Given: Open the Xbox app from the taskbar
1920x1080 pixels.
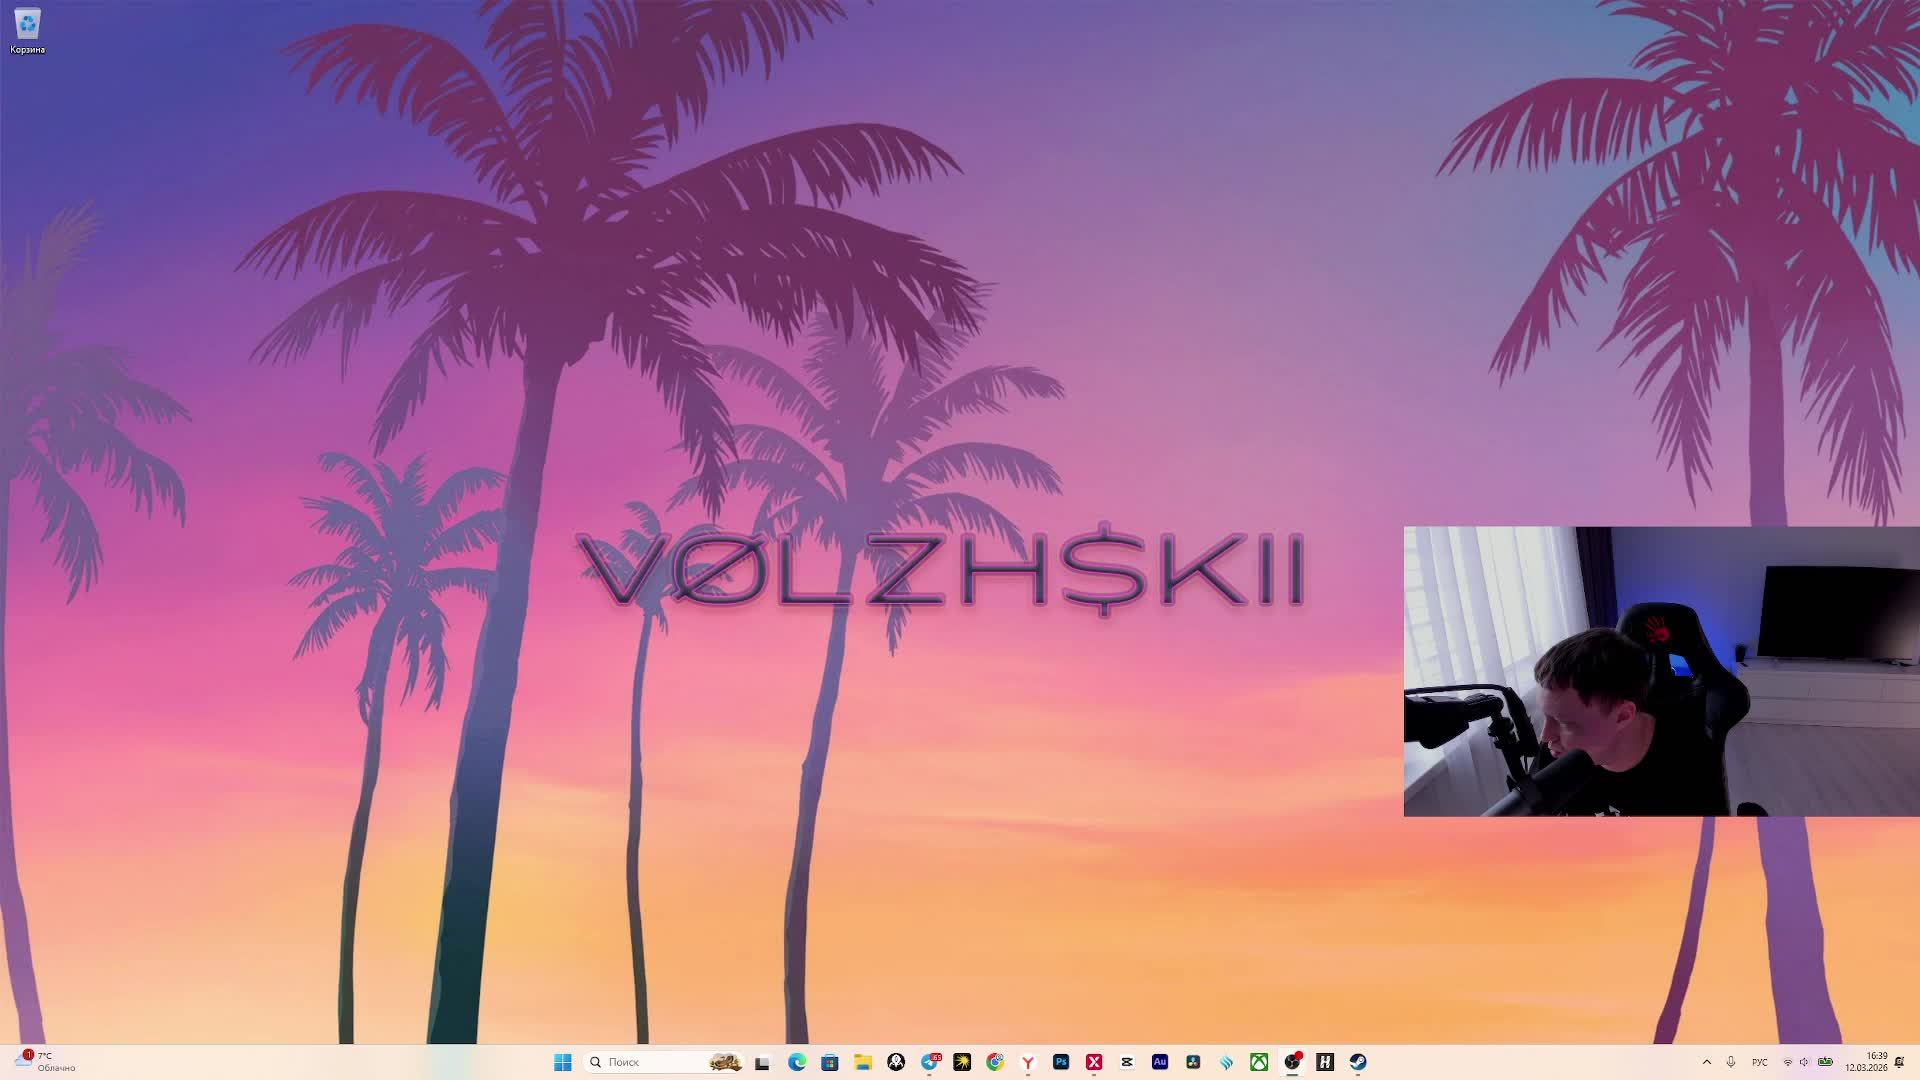Looking at the screenshot, I should 1259,1062.
